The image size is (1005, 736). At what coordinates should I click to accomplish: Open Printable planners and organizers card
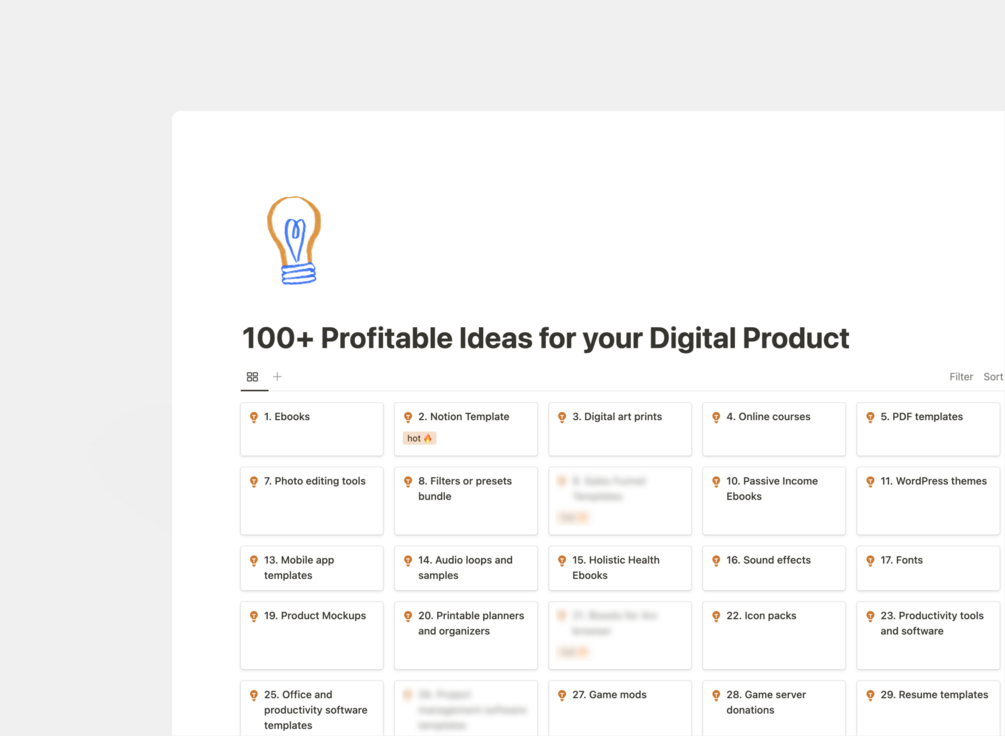point(466,634)
